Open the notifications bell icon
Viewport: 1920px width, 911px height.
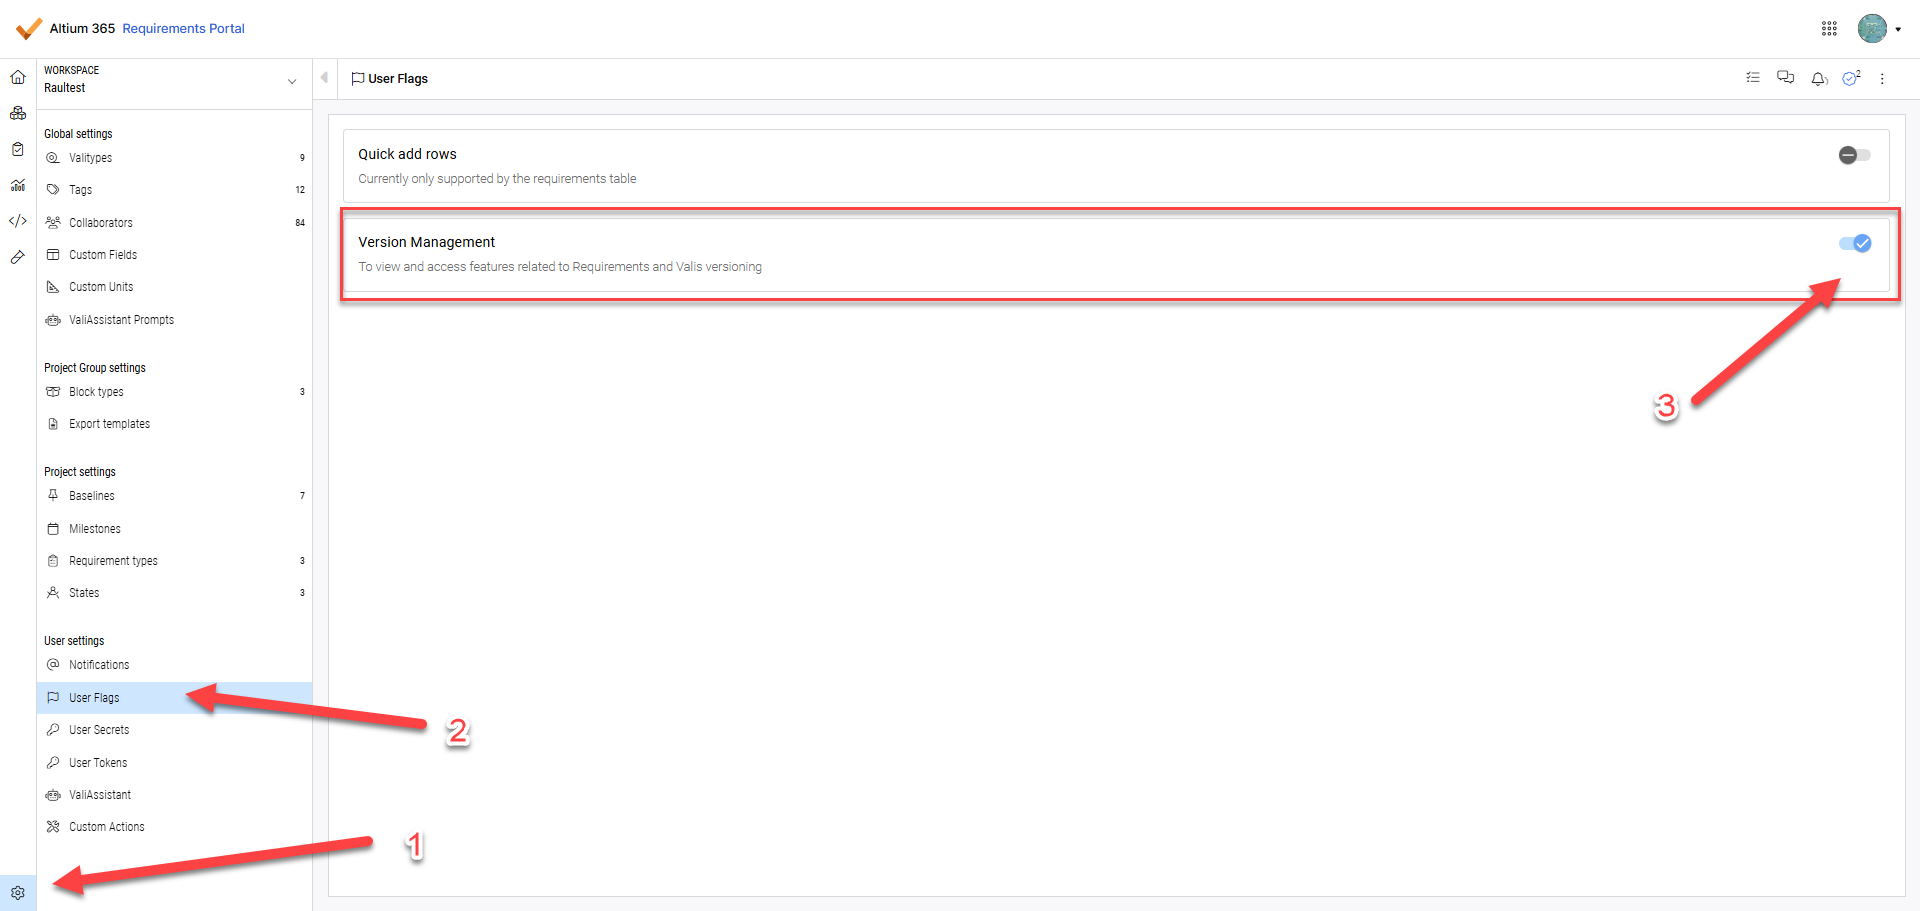tap(1819, 78)
